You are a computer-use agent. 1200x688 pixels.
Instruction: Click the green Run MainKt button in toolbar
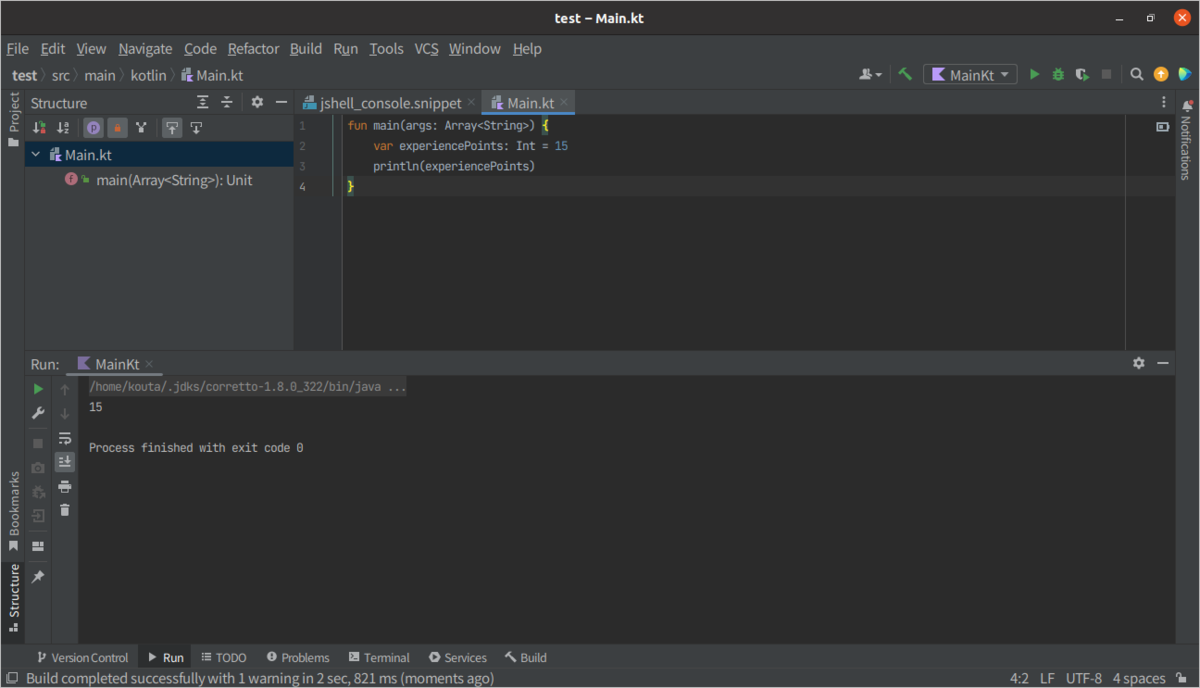[x=1035, y=75]
